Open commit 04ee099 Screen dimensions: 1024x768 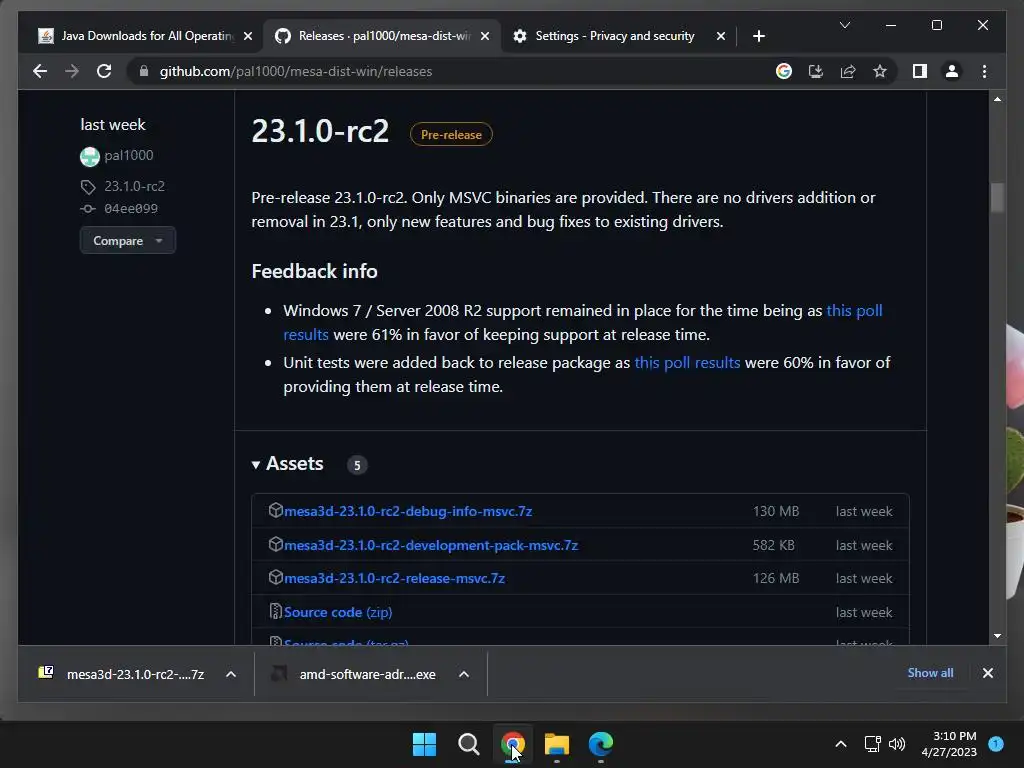(x=131, y=208)
